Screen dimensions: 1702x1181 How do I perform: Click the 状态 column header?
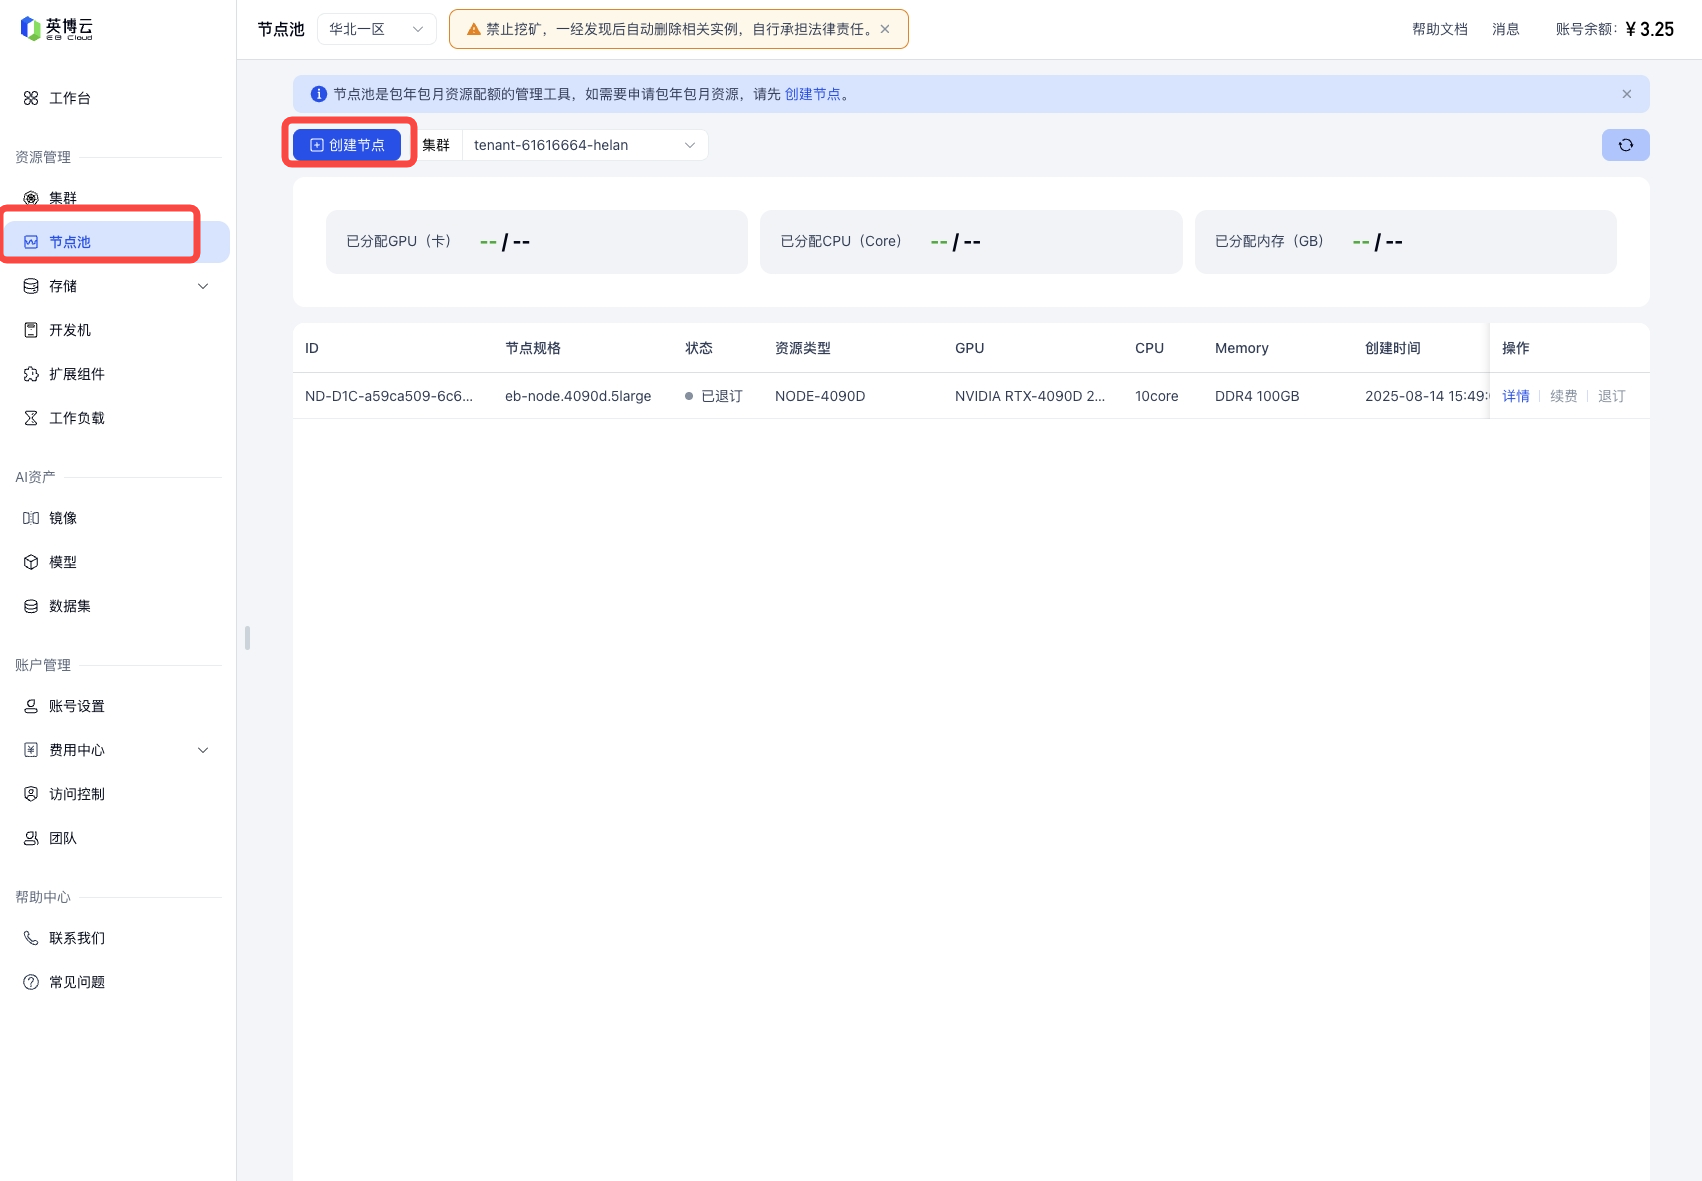(x=699, y=348)
